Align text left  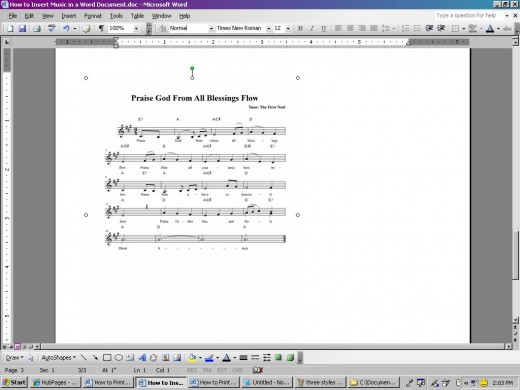[338, 28]
